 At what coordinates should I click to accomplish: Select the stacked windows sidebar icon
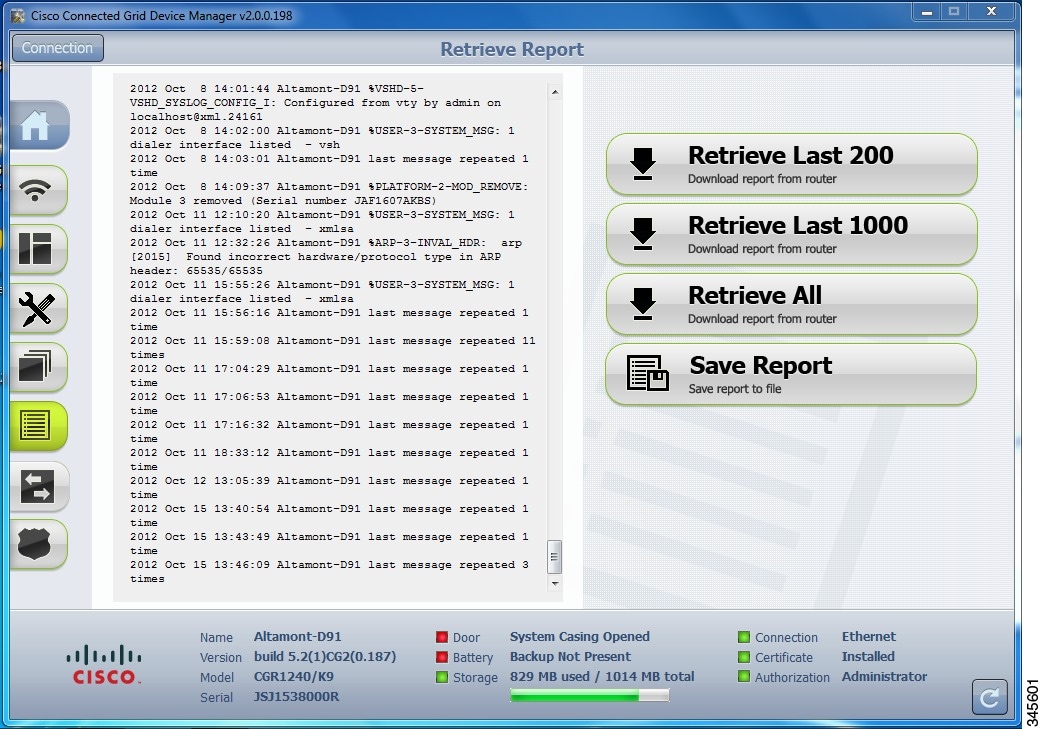click(38, 367)
